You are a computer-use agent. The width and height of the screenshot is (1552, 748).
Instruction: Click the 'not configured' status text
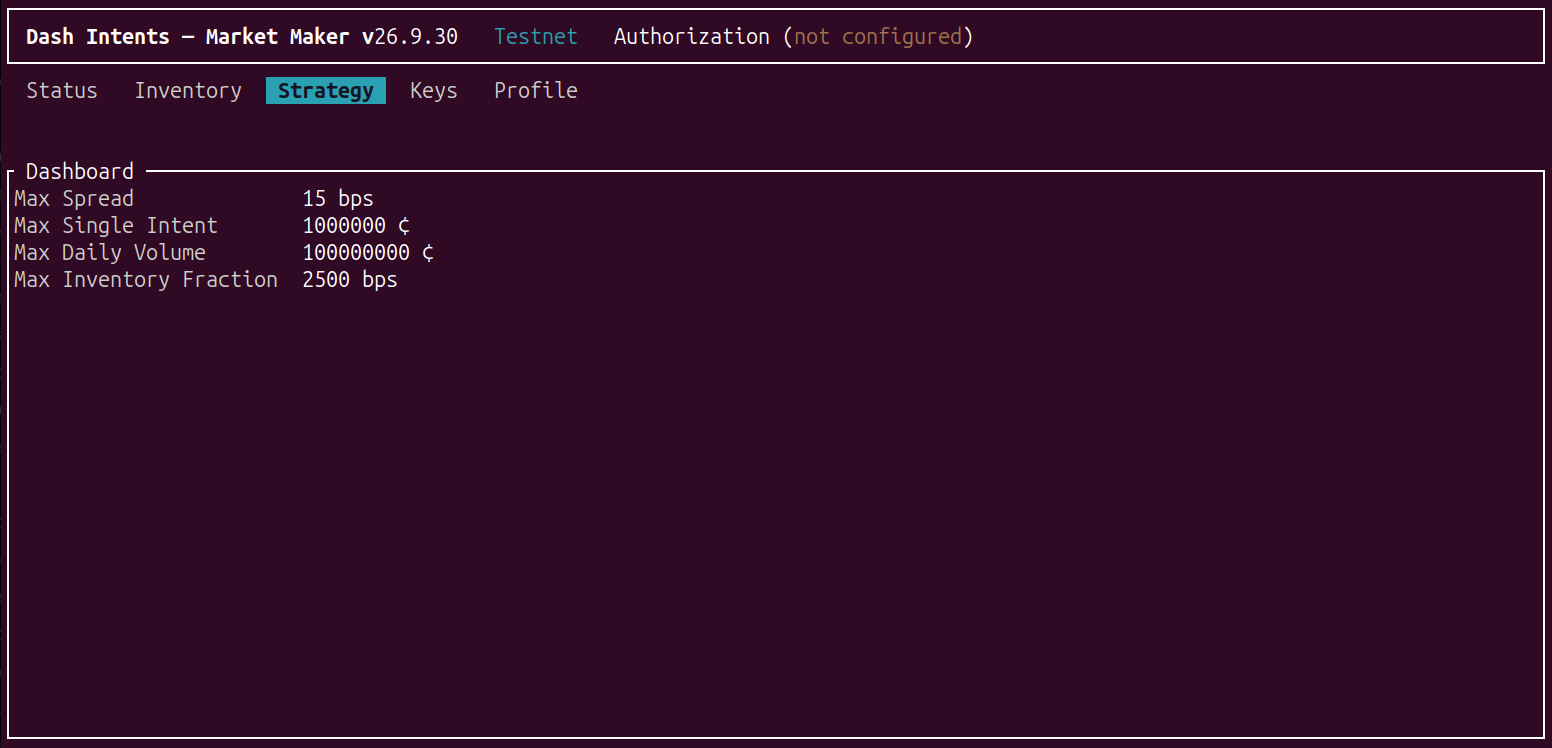click(878, 37)
